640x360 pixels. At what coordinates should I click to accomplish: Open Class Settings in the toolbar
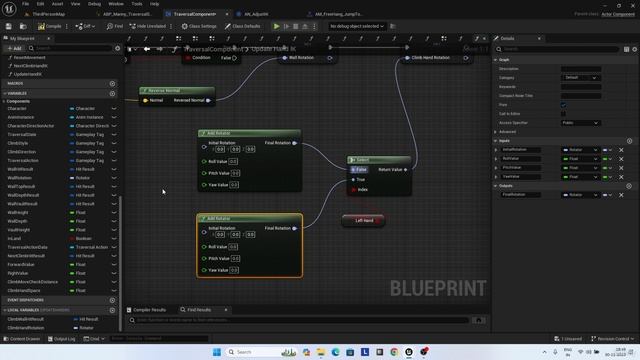pyautogui.click(x=199, y=26)
